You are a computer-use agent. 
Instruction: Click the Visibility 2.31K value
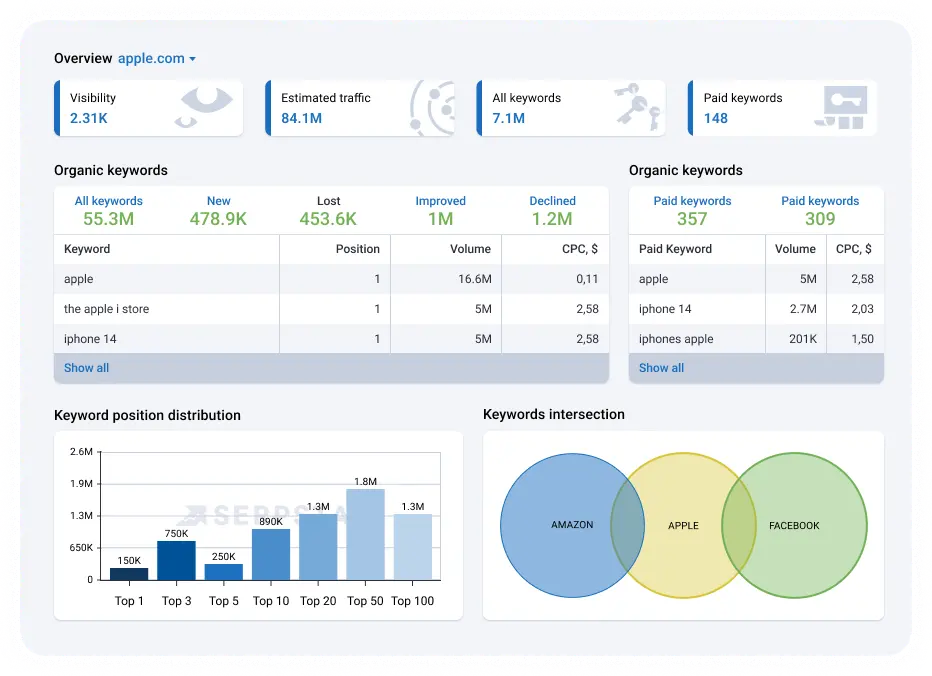89,118
